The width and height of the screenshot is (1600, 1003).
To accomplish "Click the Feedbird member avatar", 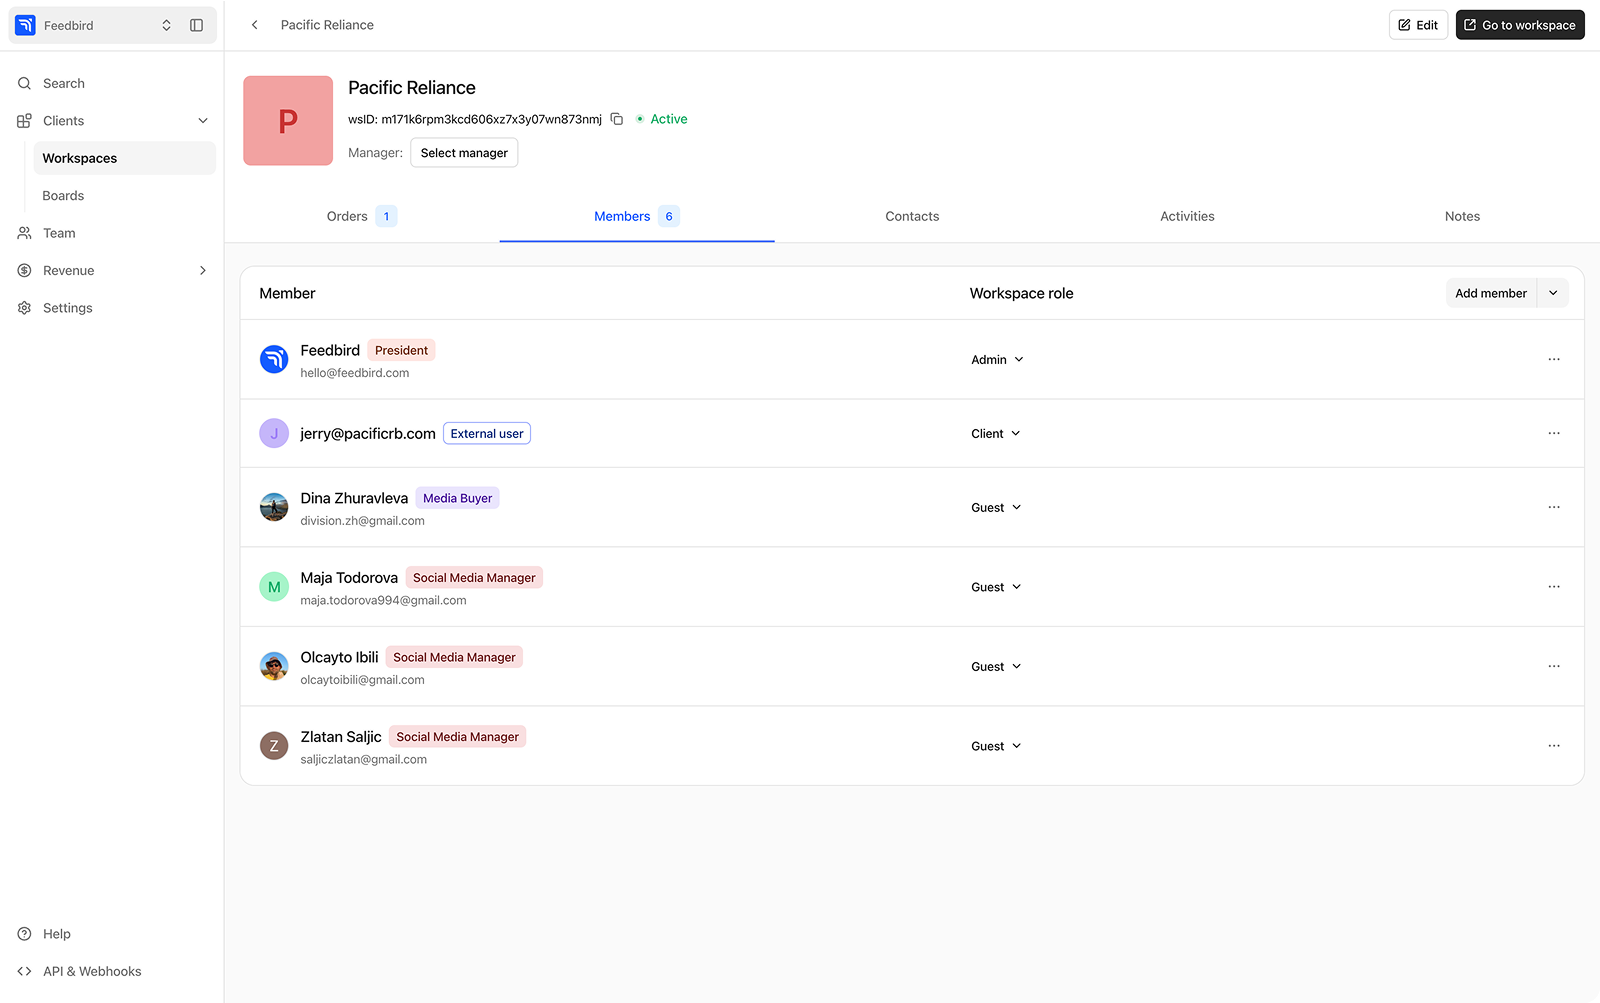I will click(274, 359).
